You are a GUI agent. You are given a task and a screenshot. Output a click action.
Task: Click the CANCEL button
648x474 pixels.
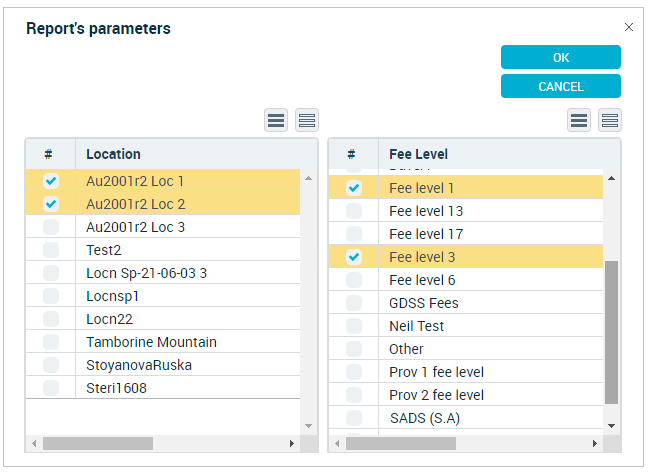(561, 86)
